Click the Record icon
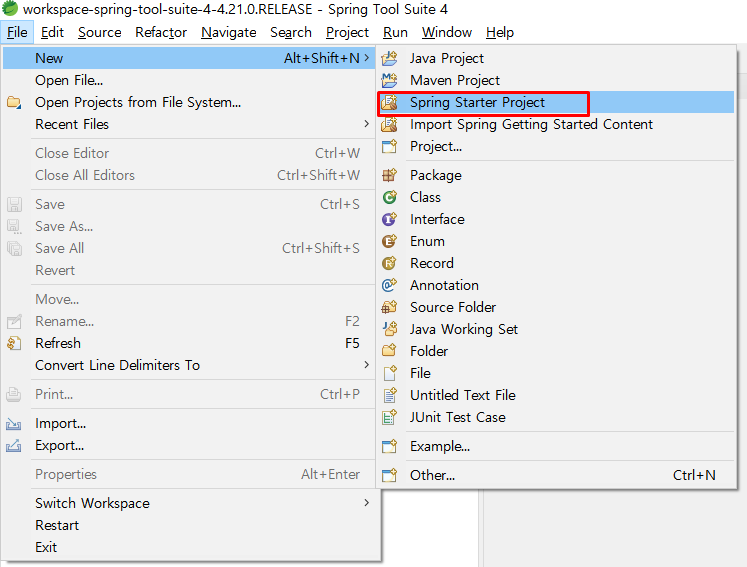747x567 pixels. click(389, 263)
